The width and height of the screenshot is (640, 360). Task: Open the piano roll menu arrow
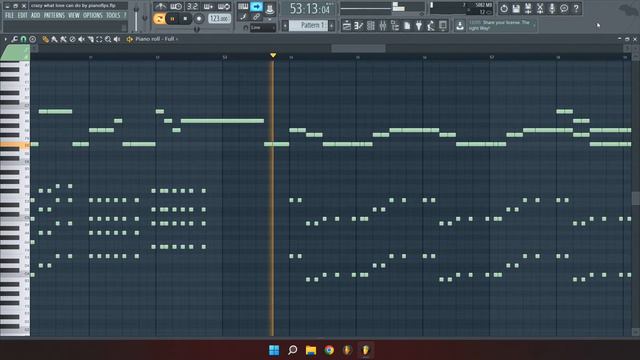(x=6, y=39)
